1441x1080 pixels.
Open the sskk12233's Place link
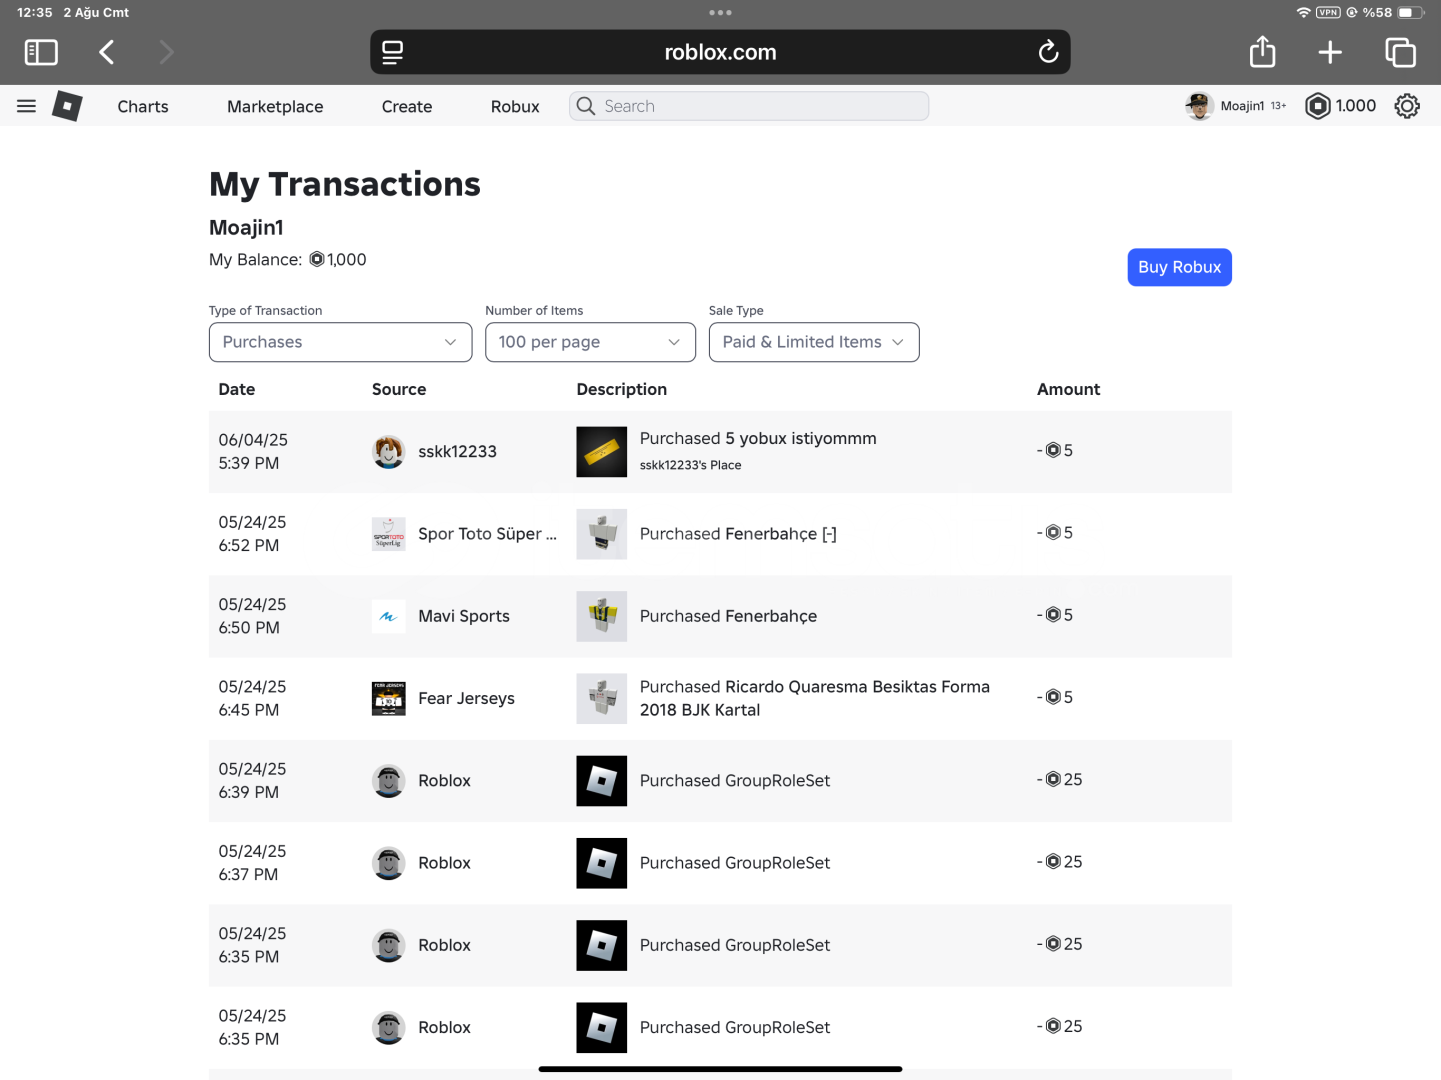click(691, 465)
